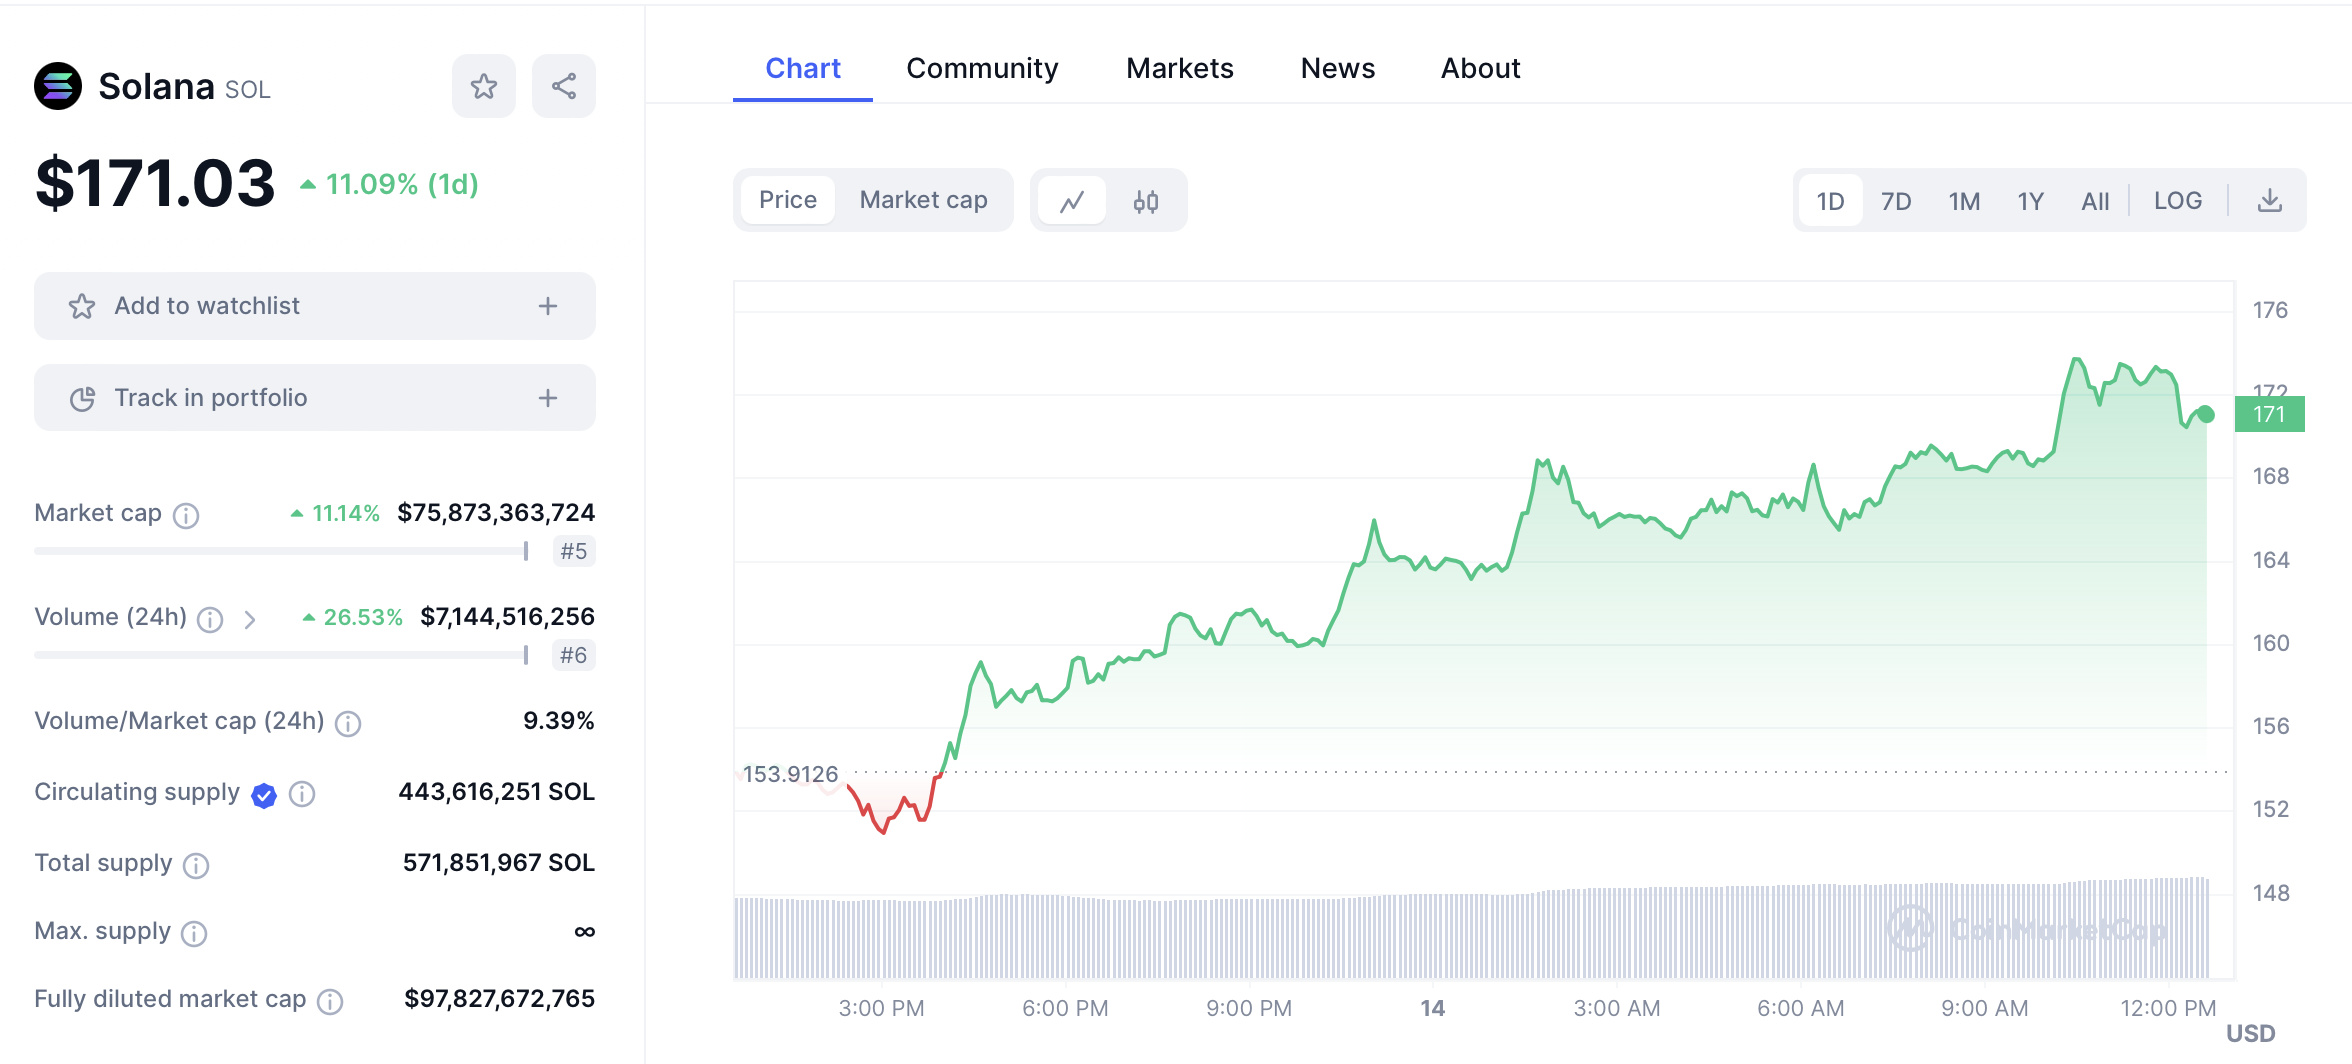Screen dimensions: 2352x1064
Task: Download chart data using download icon
Action: pos(2270,201)
